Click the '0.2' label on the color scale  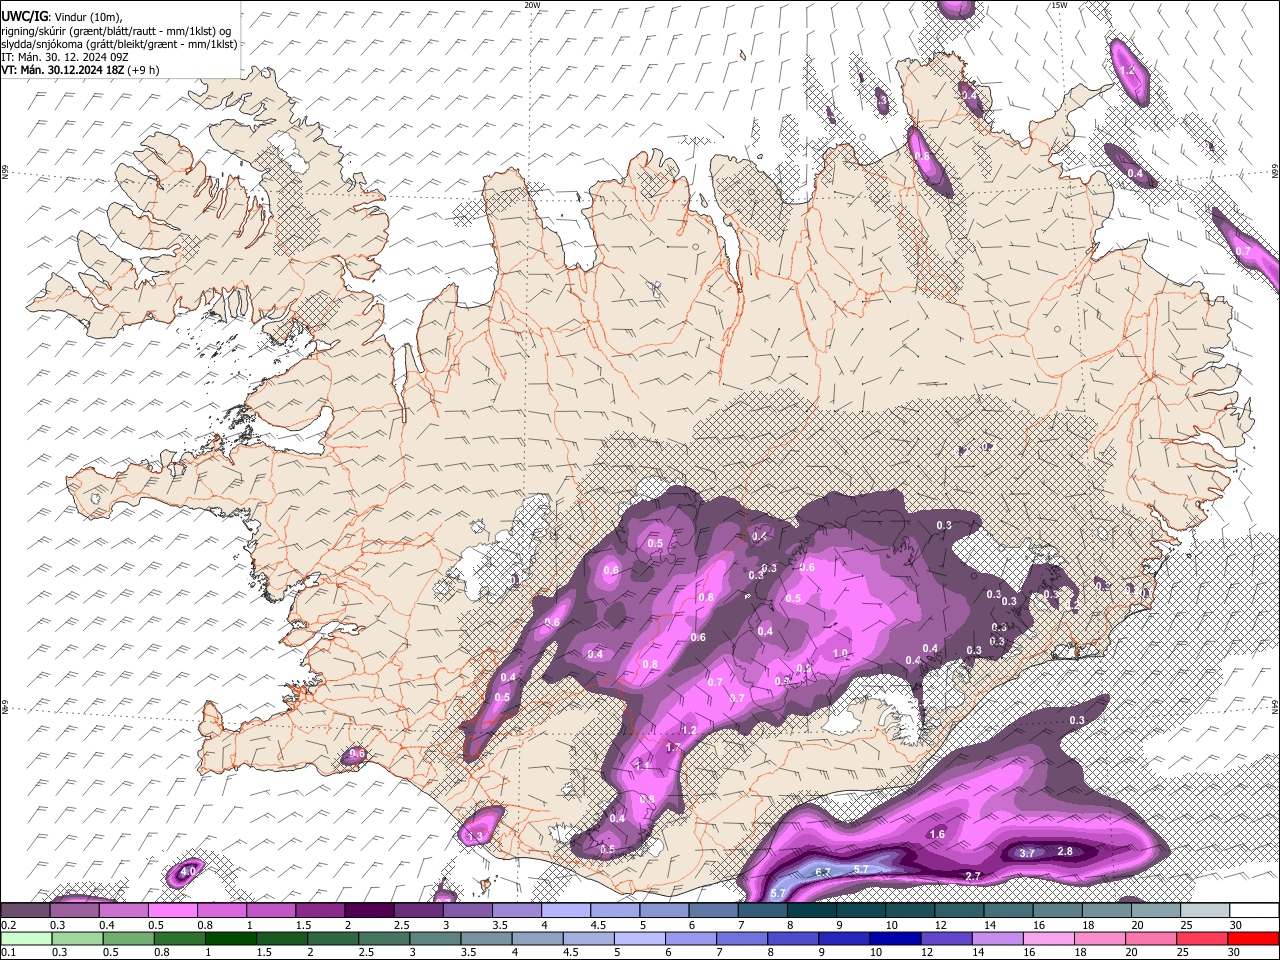(x=8, y=925)
